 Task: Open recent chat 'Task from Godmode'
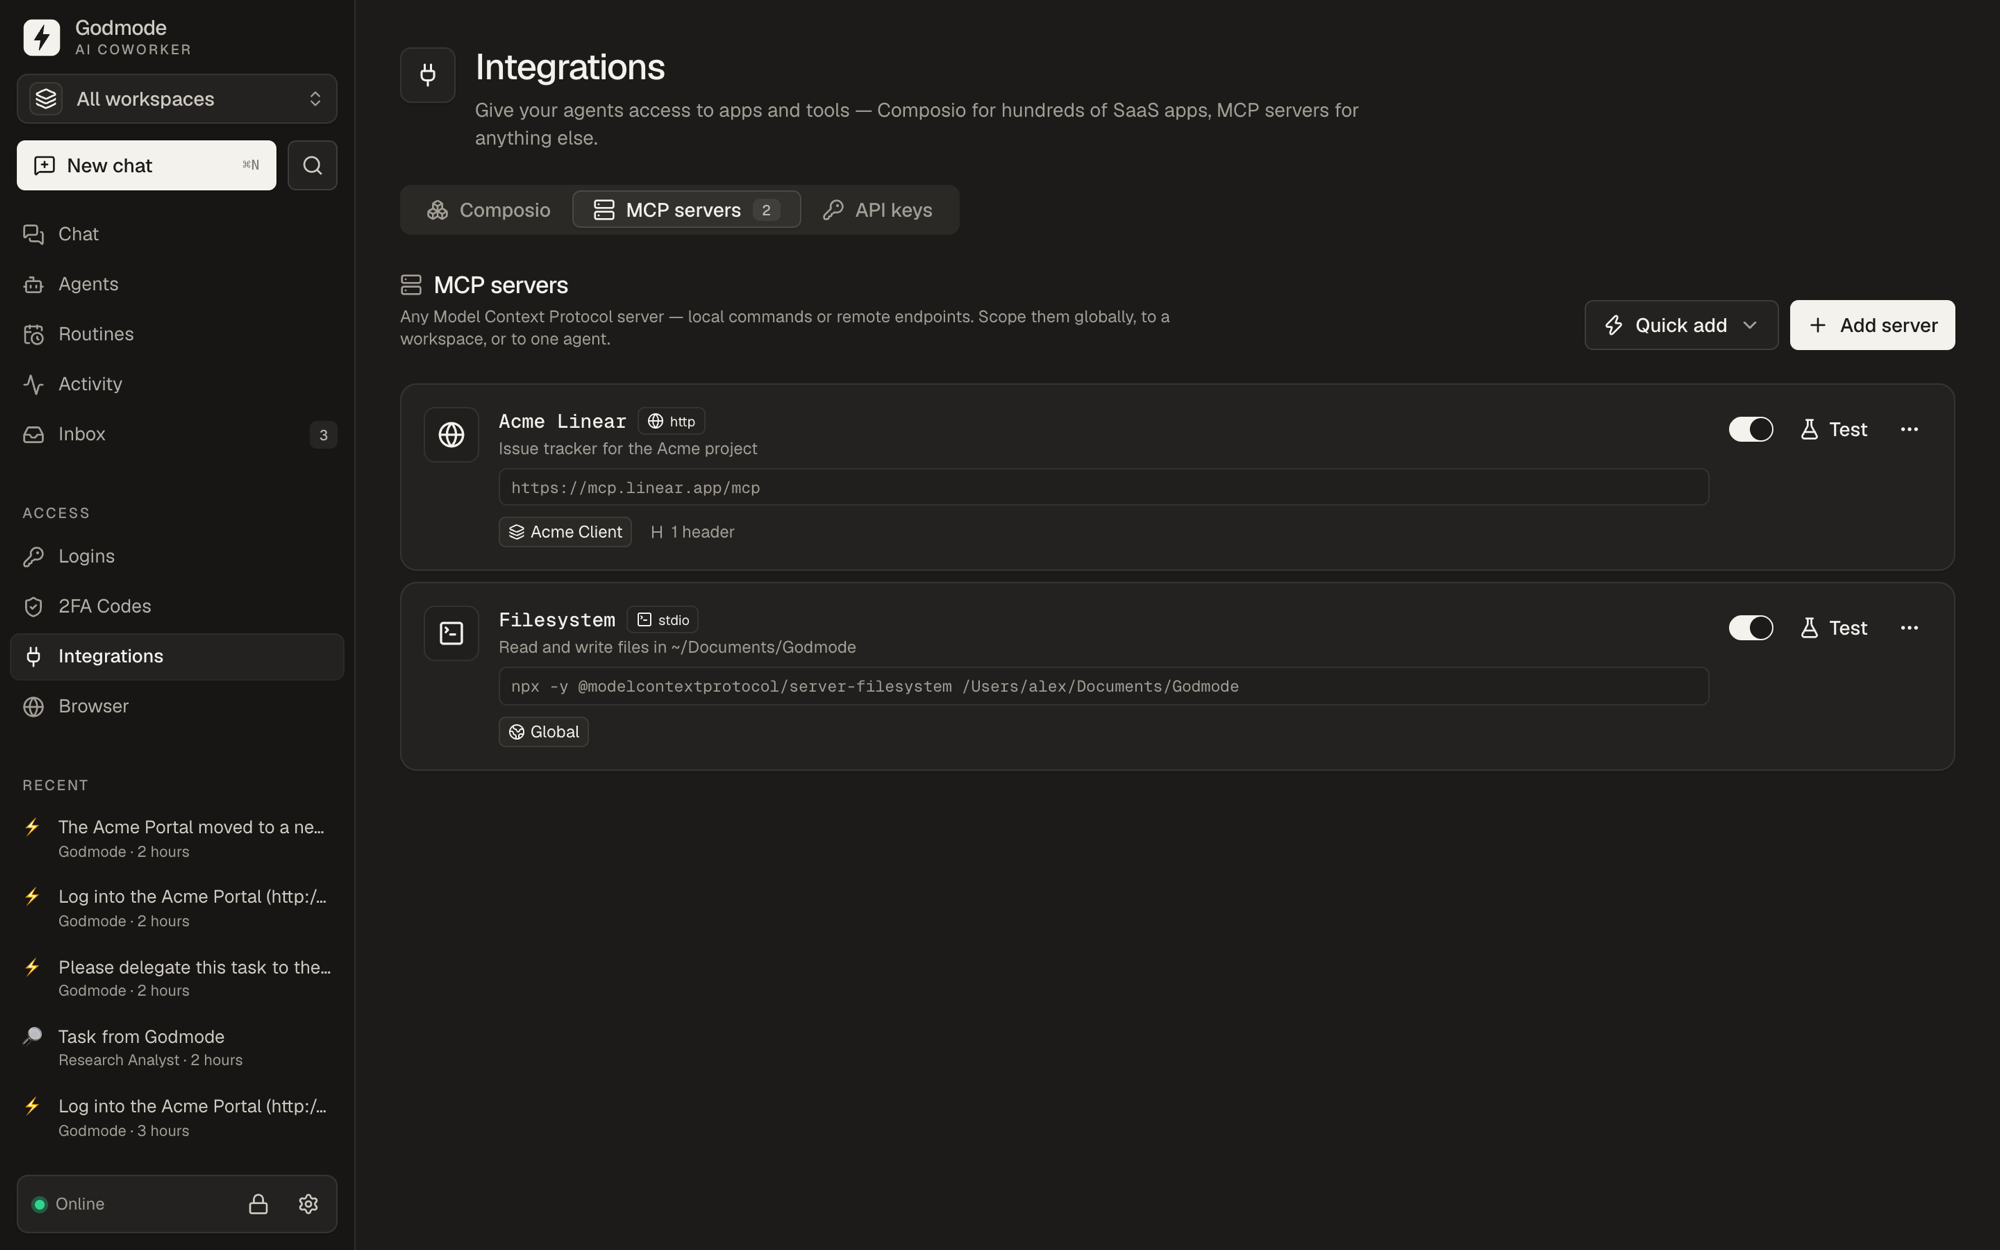pos(177,1047)
